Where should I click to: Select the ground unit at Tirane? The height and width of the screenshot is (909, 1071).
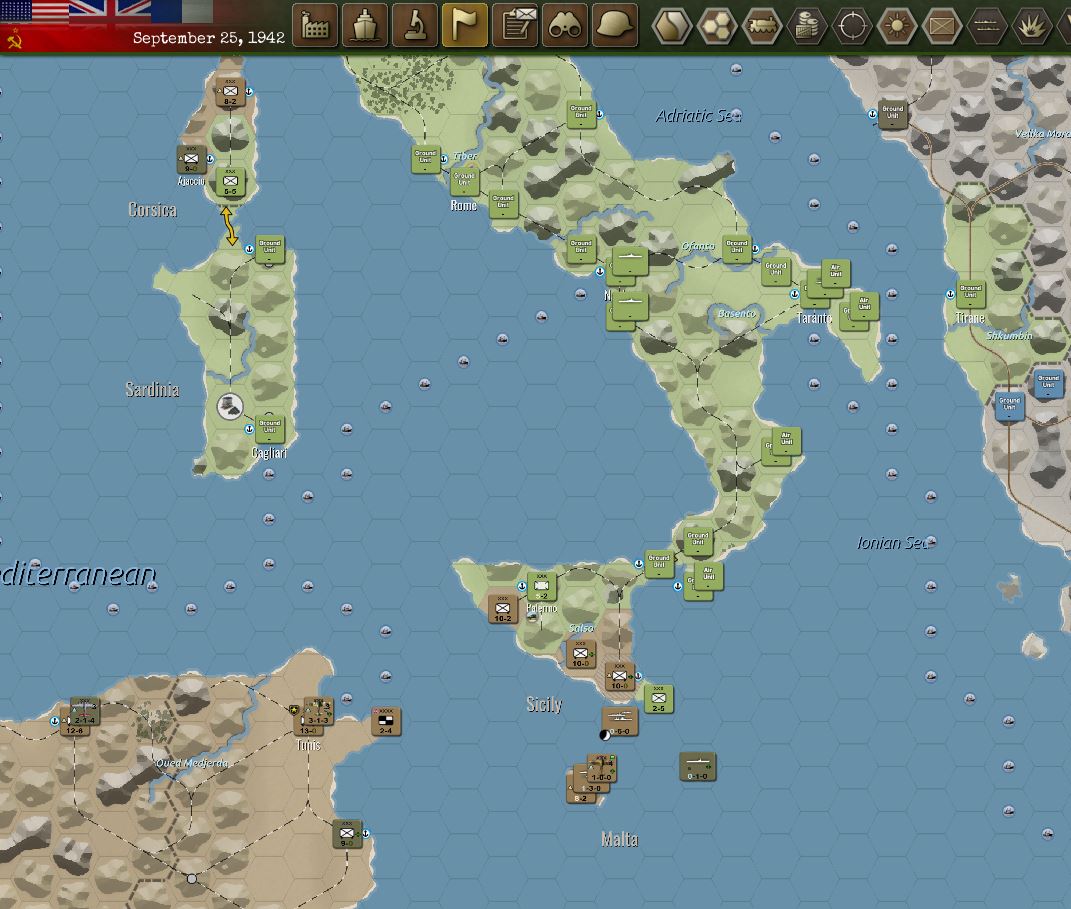[971, 294]
